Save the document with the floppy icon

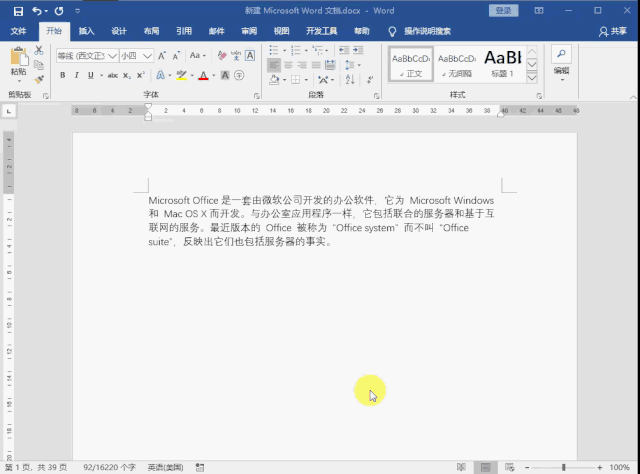coord(18,11)
